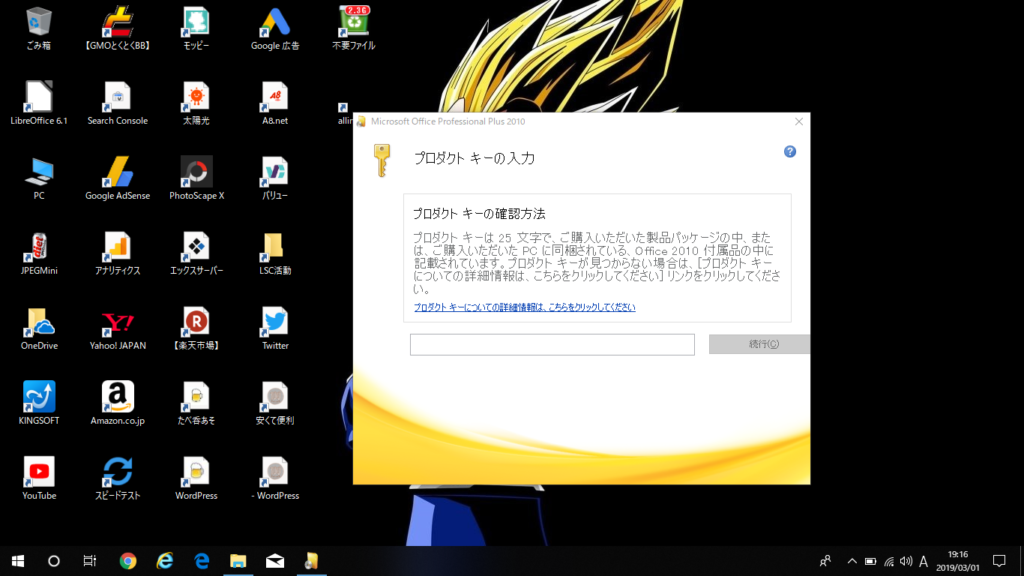Screen dimensions: 1024x576
Task: Open the Mail app from taskbar
Action: click(275, 561)
